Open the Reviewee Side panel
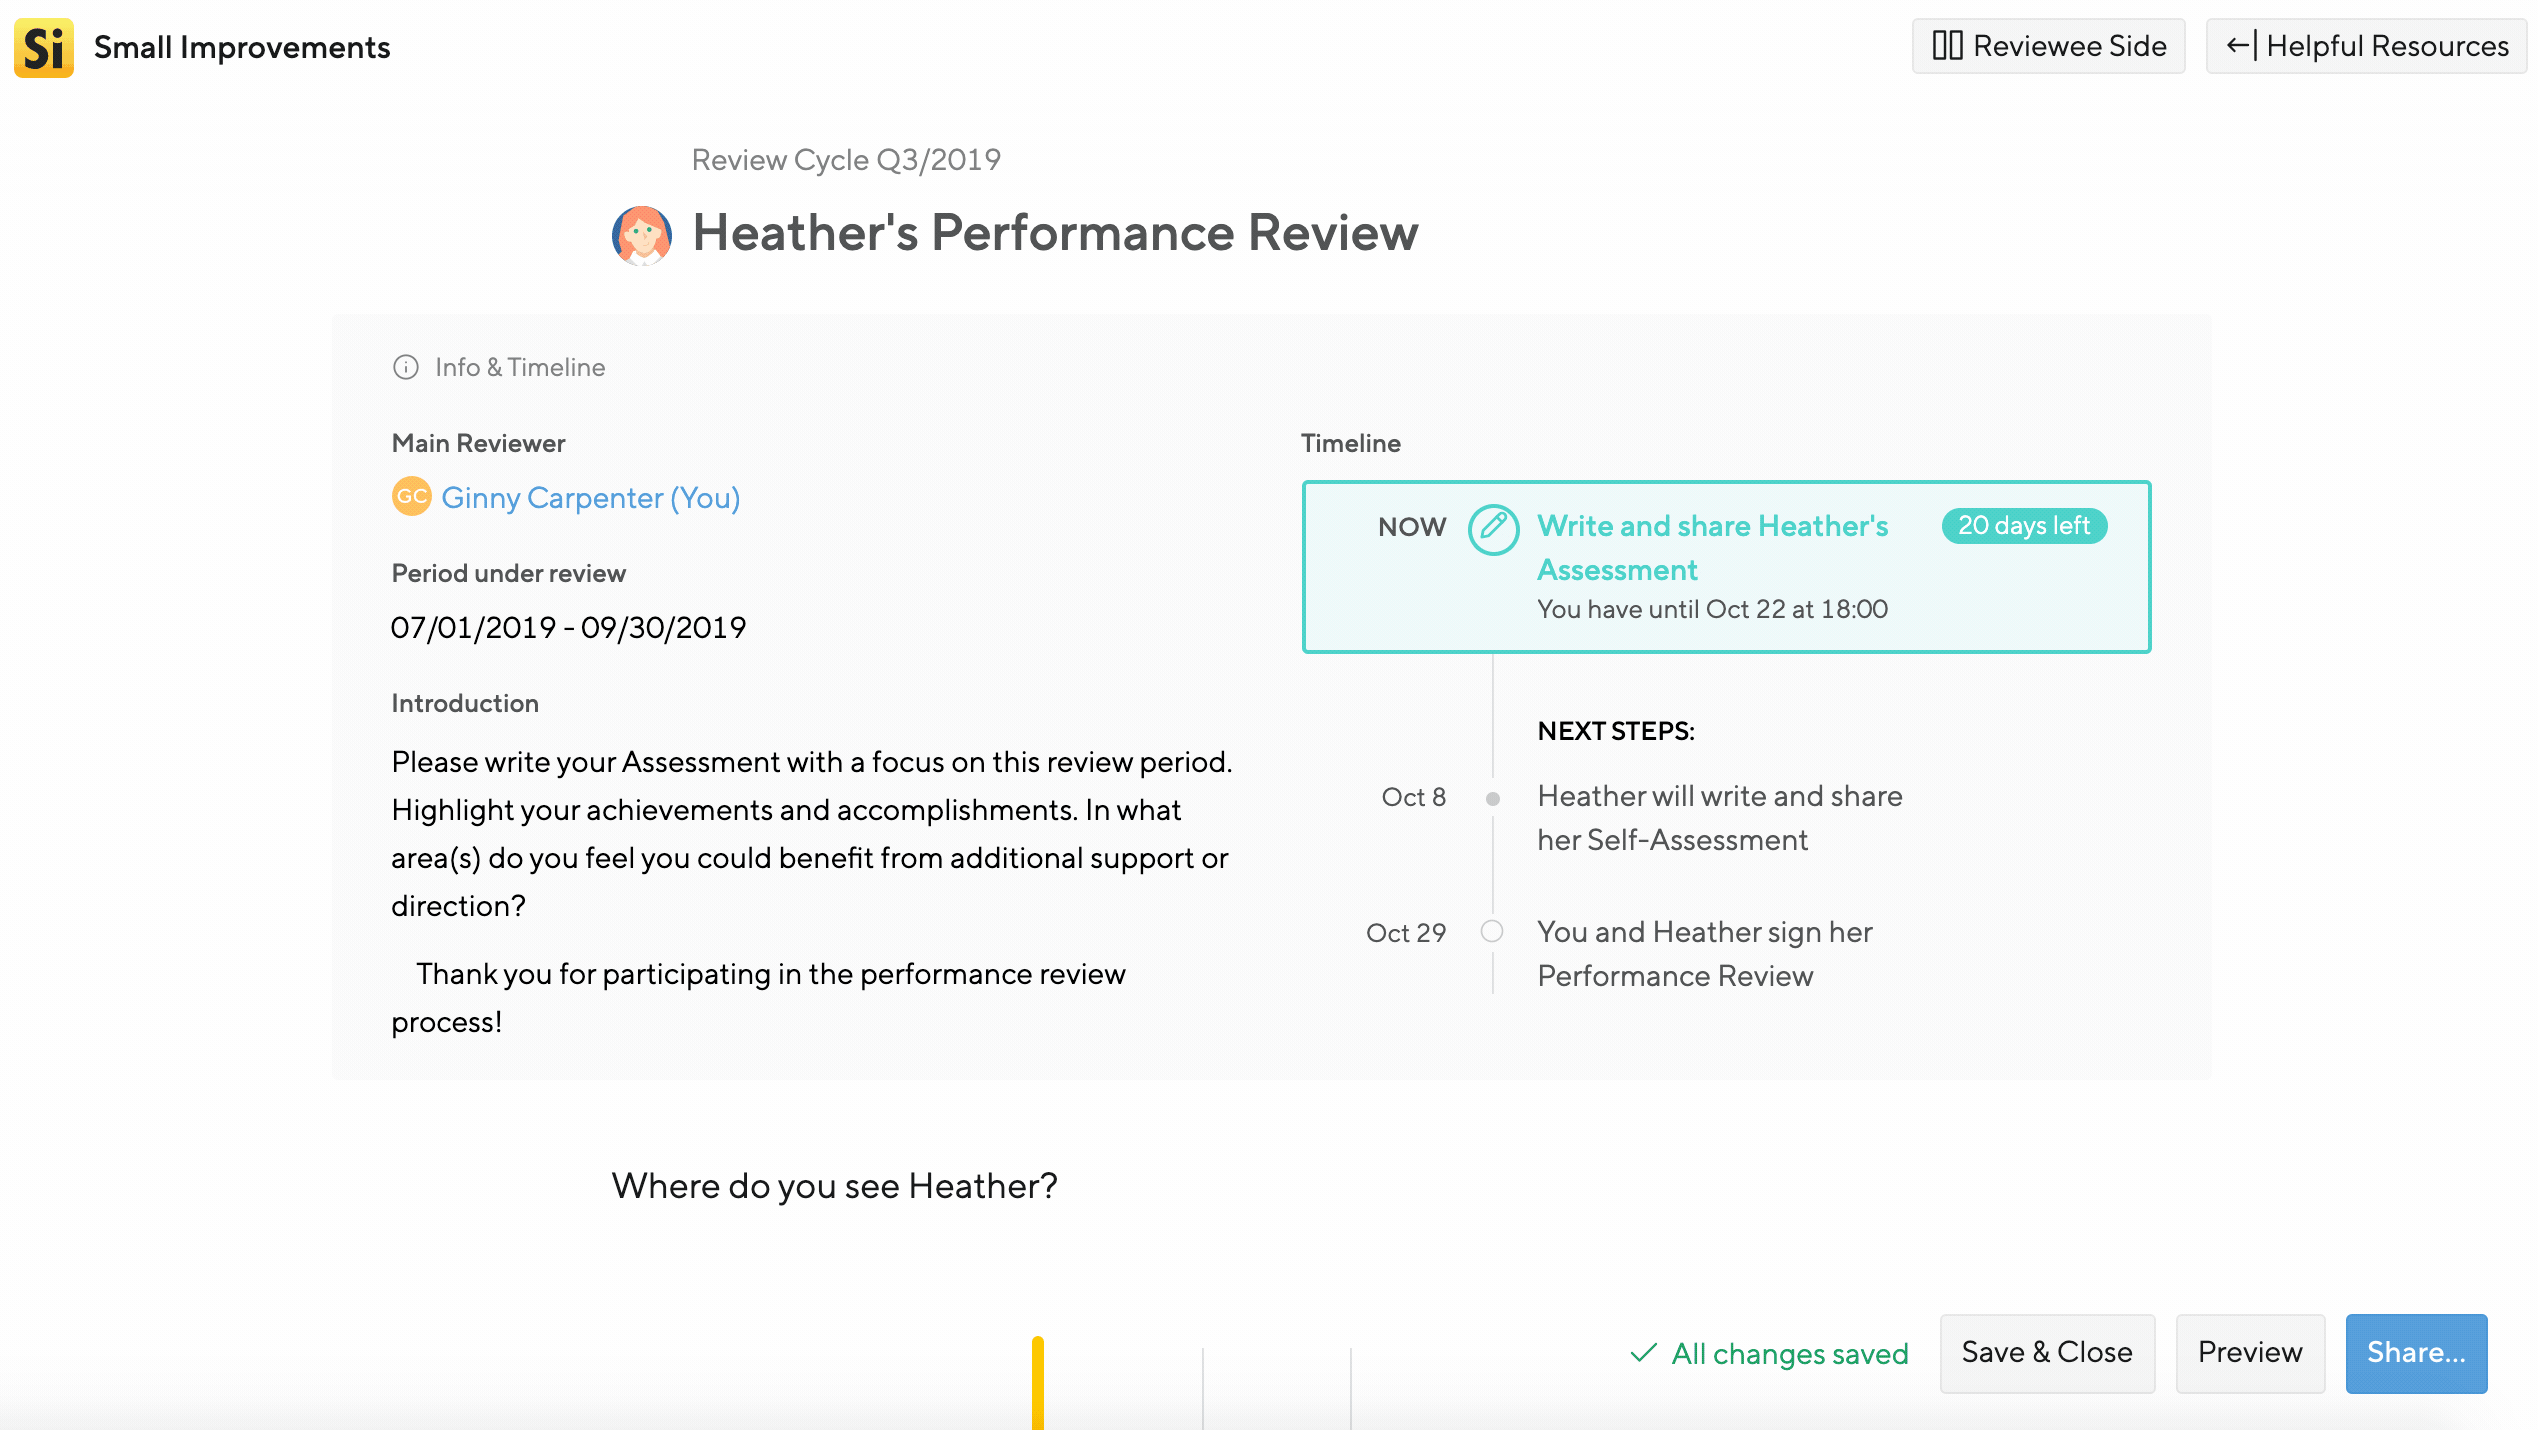The width and height of the screenshot is (2538, 1430). [x=2048, y=46]
